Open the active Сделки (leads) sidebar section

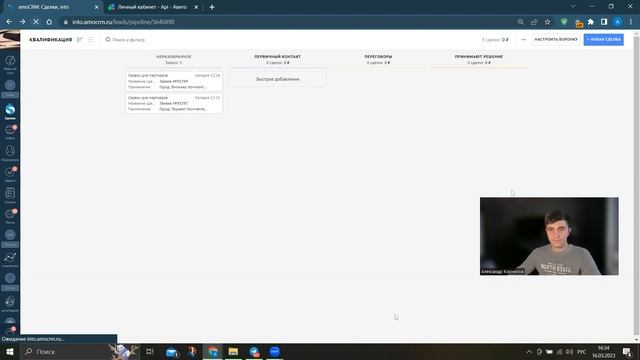(x=10, y=111)
